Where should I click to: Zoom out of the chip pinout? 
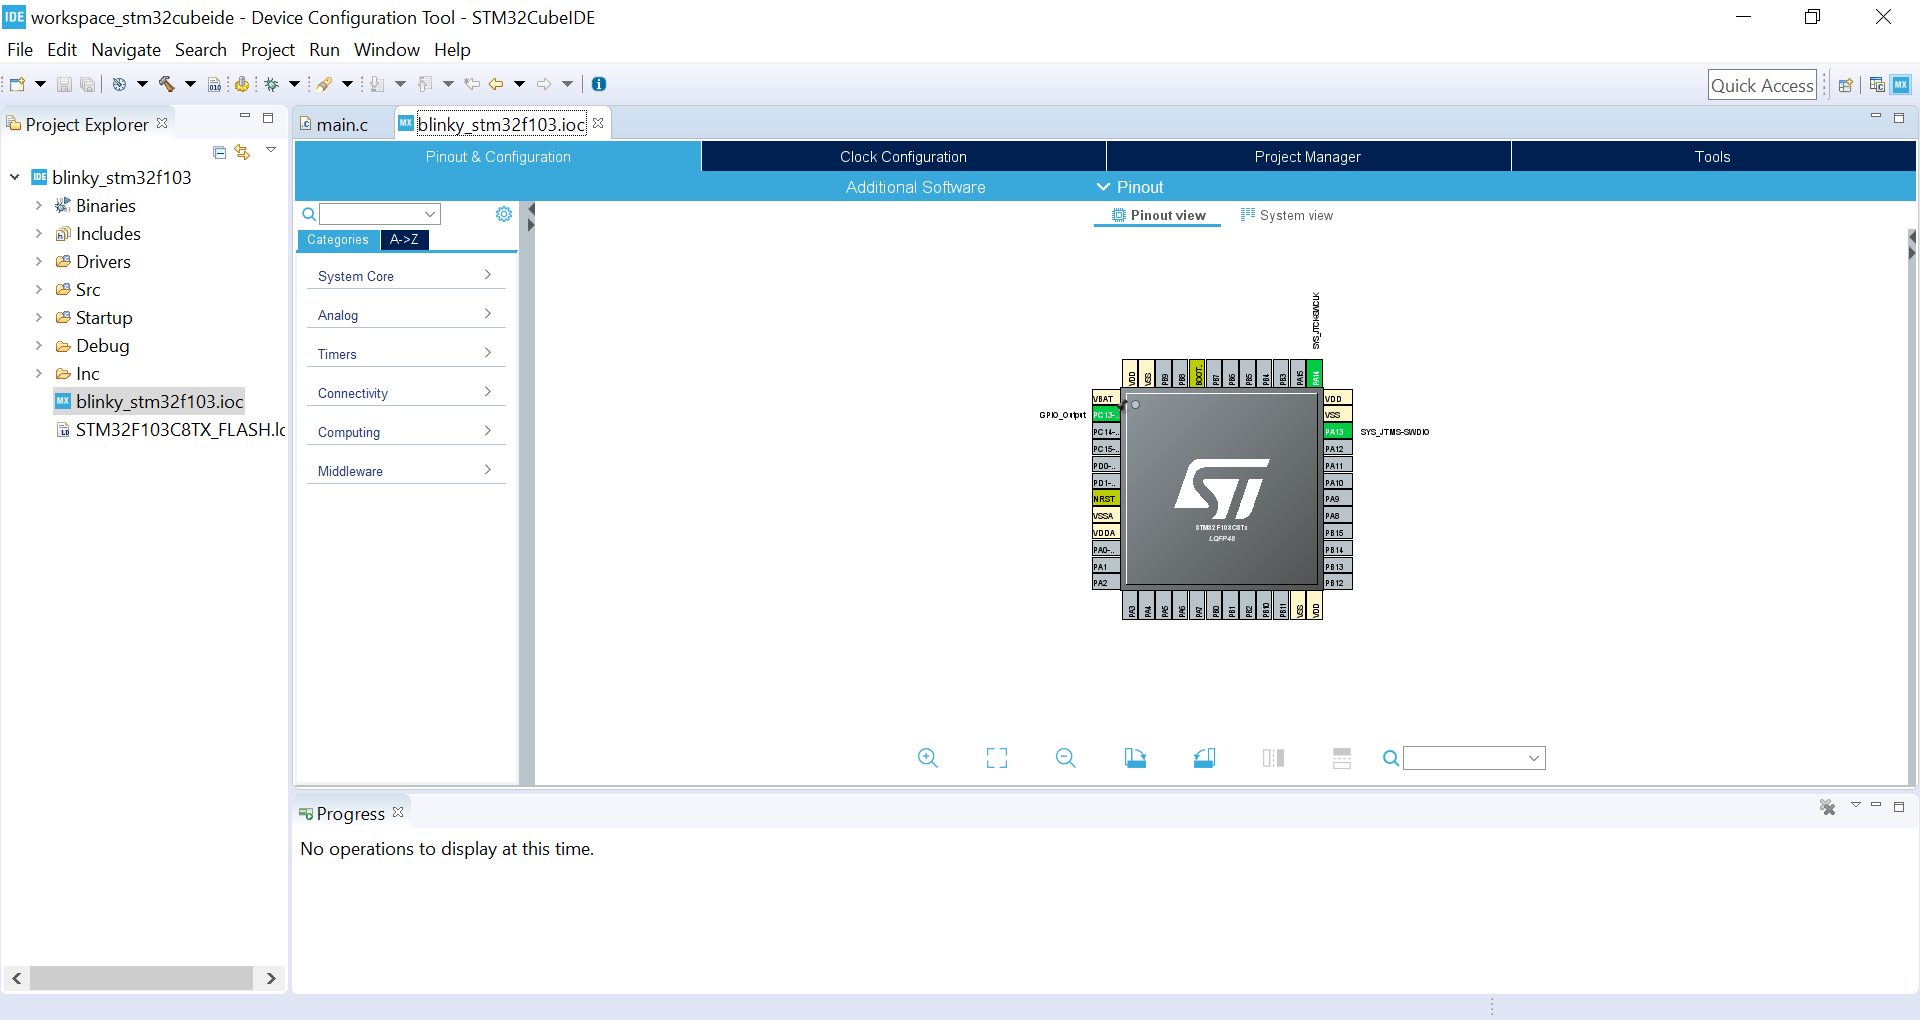[1065, 758]
